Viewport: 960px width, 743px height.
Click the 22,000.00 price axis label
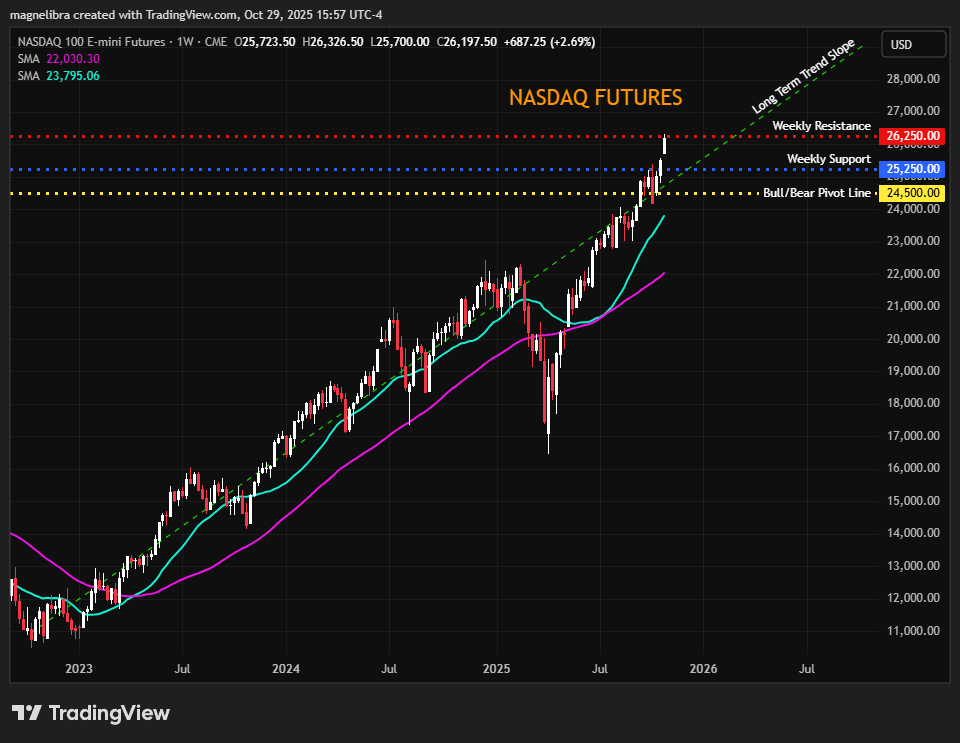(913, 274)
